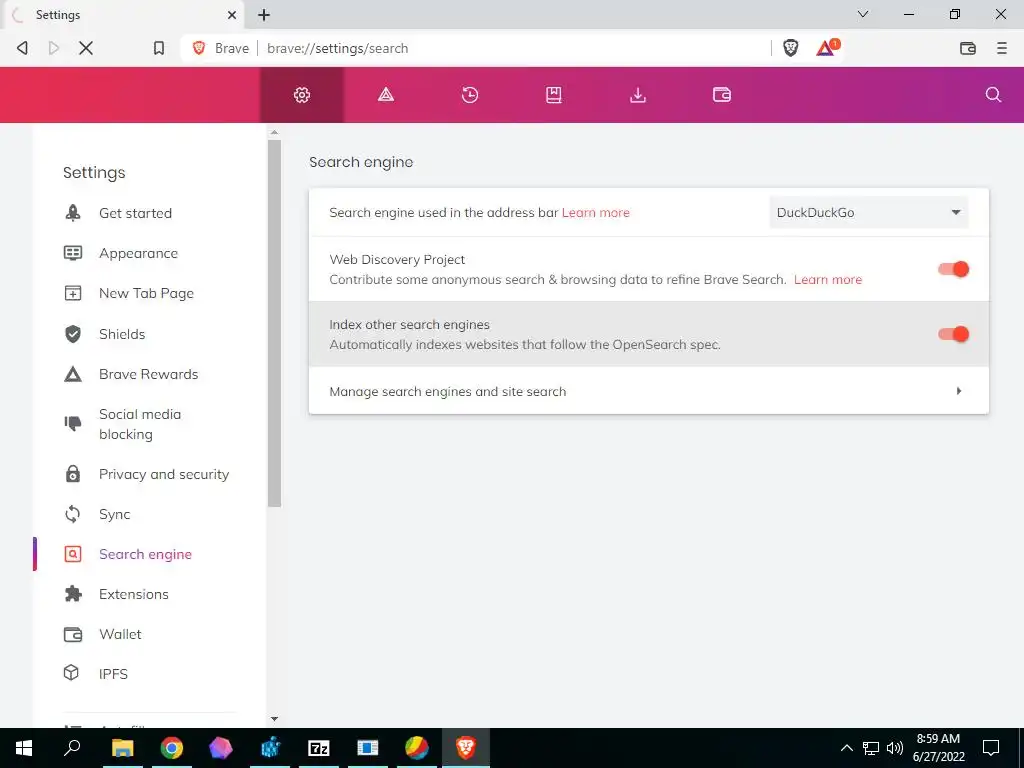Click Learn more link for Web Discovery Project
The height and width of the screenshot is (768, 1024).
coord(827,280)
